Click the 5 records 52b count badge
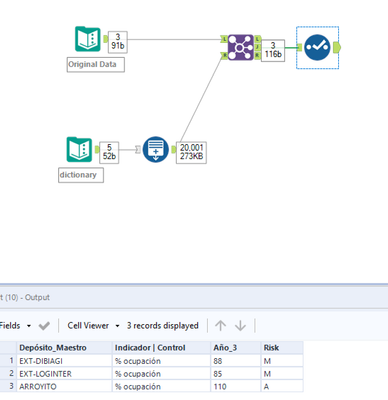This screenshot has height=400, width=388. 109,152
